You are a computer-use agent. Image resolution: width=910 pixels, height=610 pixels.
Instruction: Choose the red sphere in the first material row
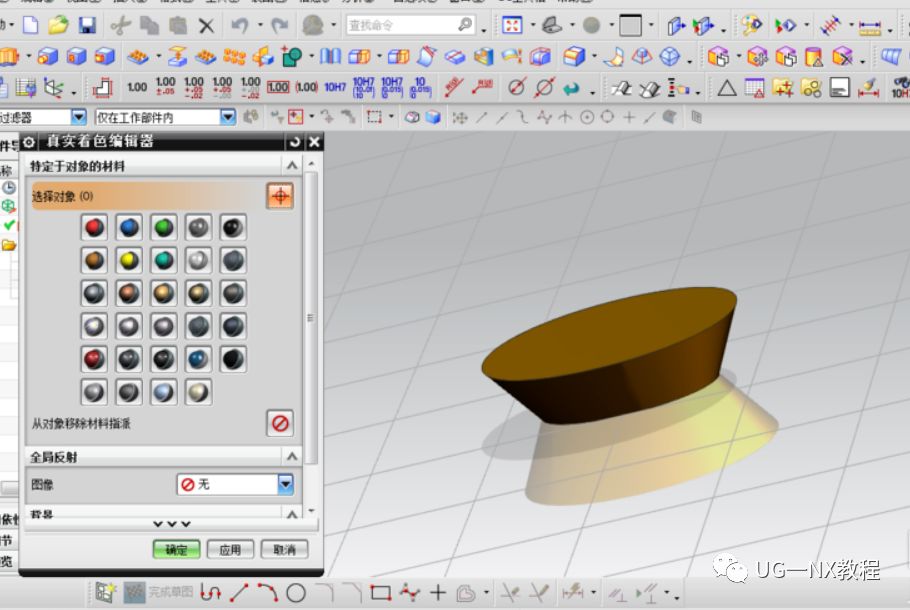click(94, 228)
